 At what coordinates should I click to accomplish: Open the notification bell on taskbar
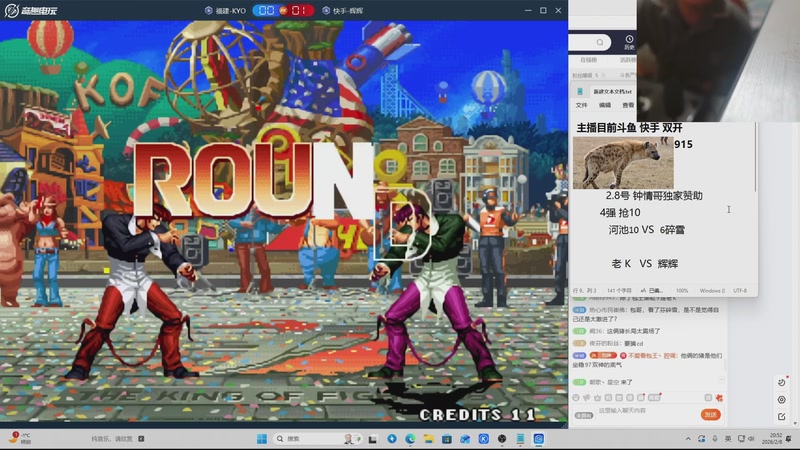coord(789,439)
